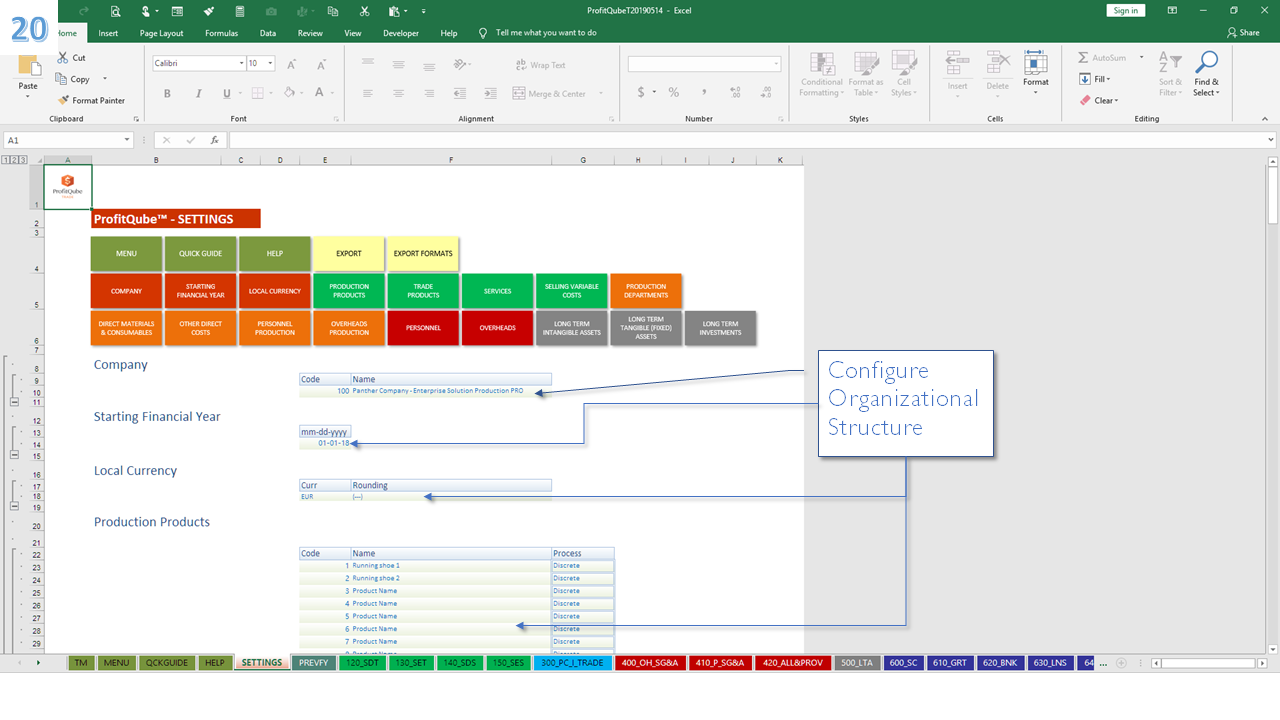
Task: Open the Format cells menu
Action: click(x=1036, y=72)
